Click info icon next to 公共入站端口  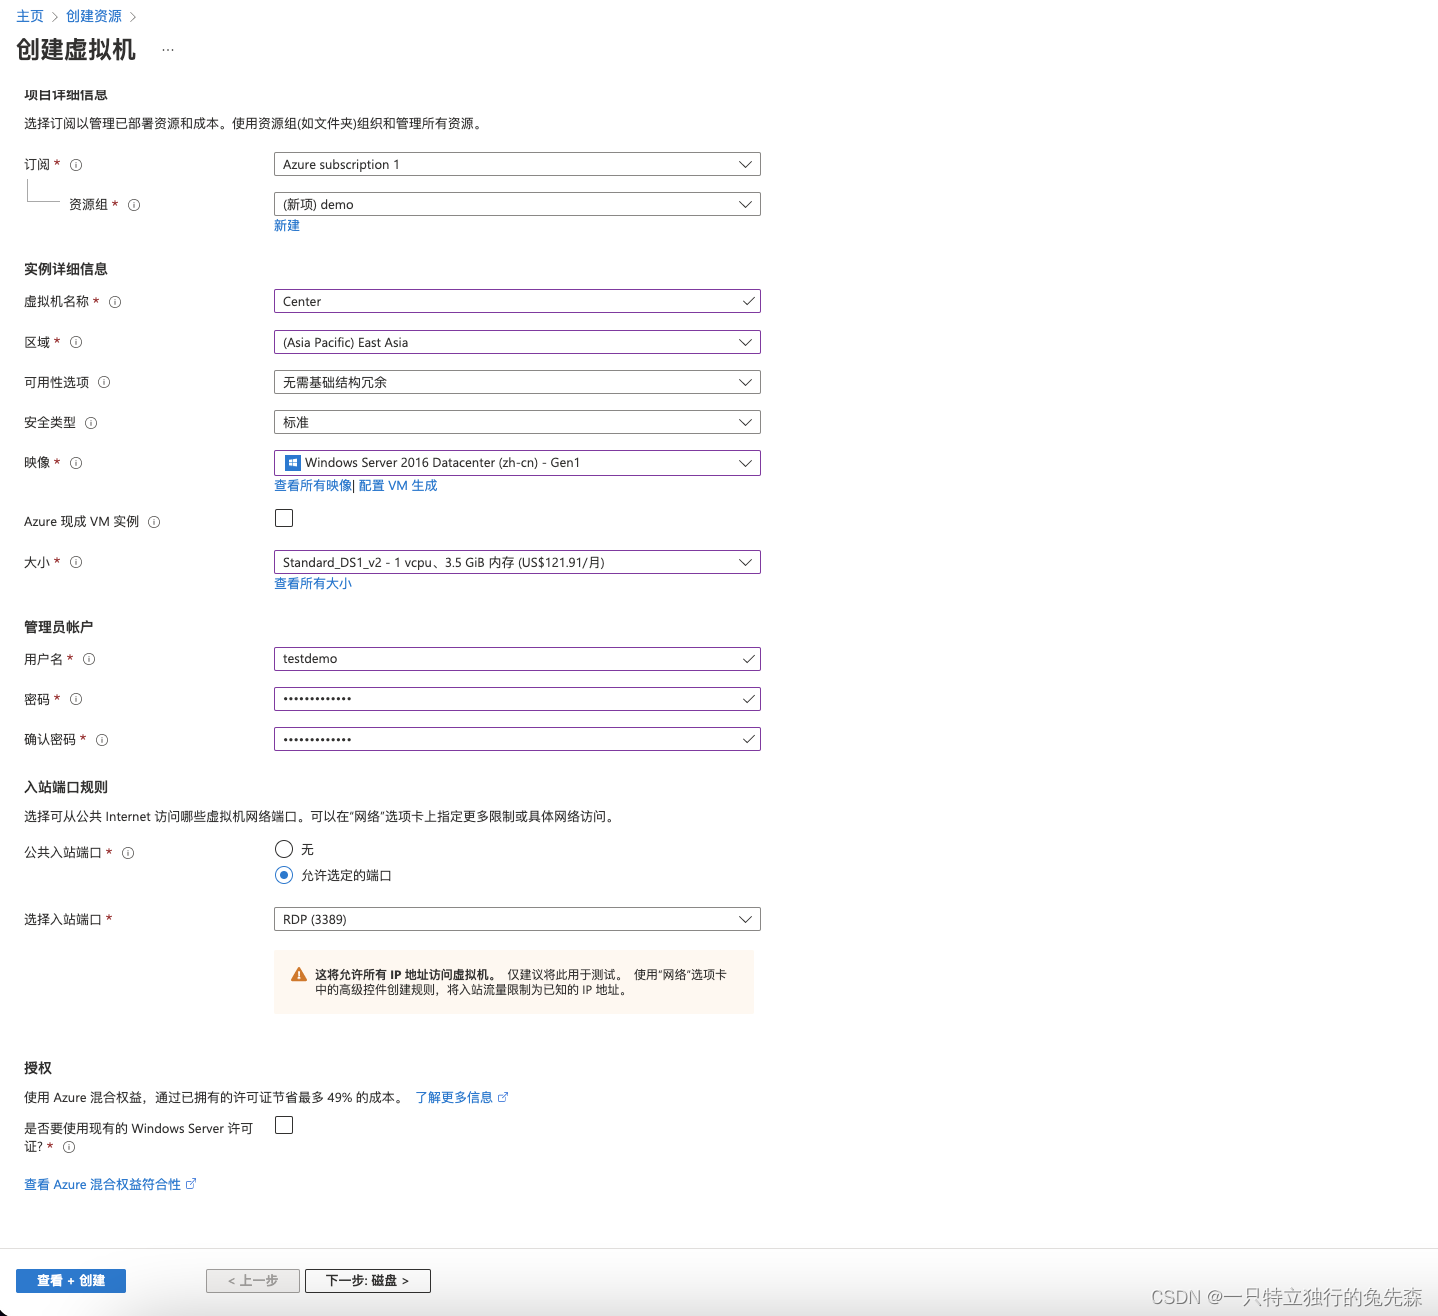point(128,853)
